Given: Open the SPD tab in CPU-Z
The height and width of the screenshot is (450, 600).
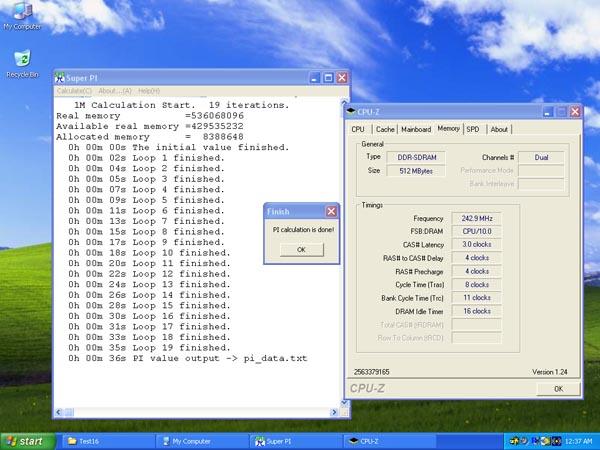Looking at the screenshot, I should [x=473, y=129].
